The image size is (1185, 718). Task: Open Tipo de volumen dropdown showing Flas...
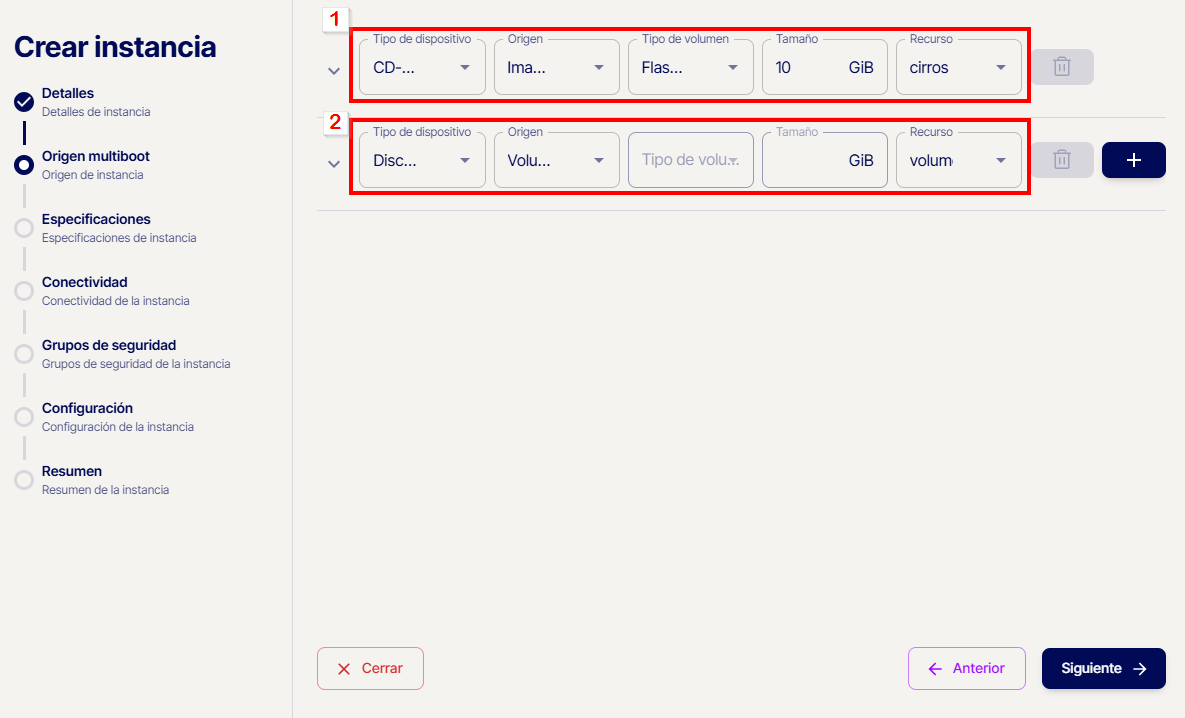[690, 68]
